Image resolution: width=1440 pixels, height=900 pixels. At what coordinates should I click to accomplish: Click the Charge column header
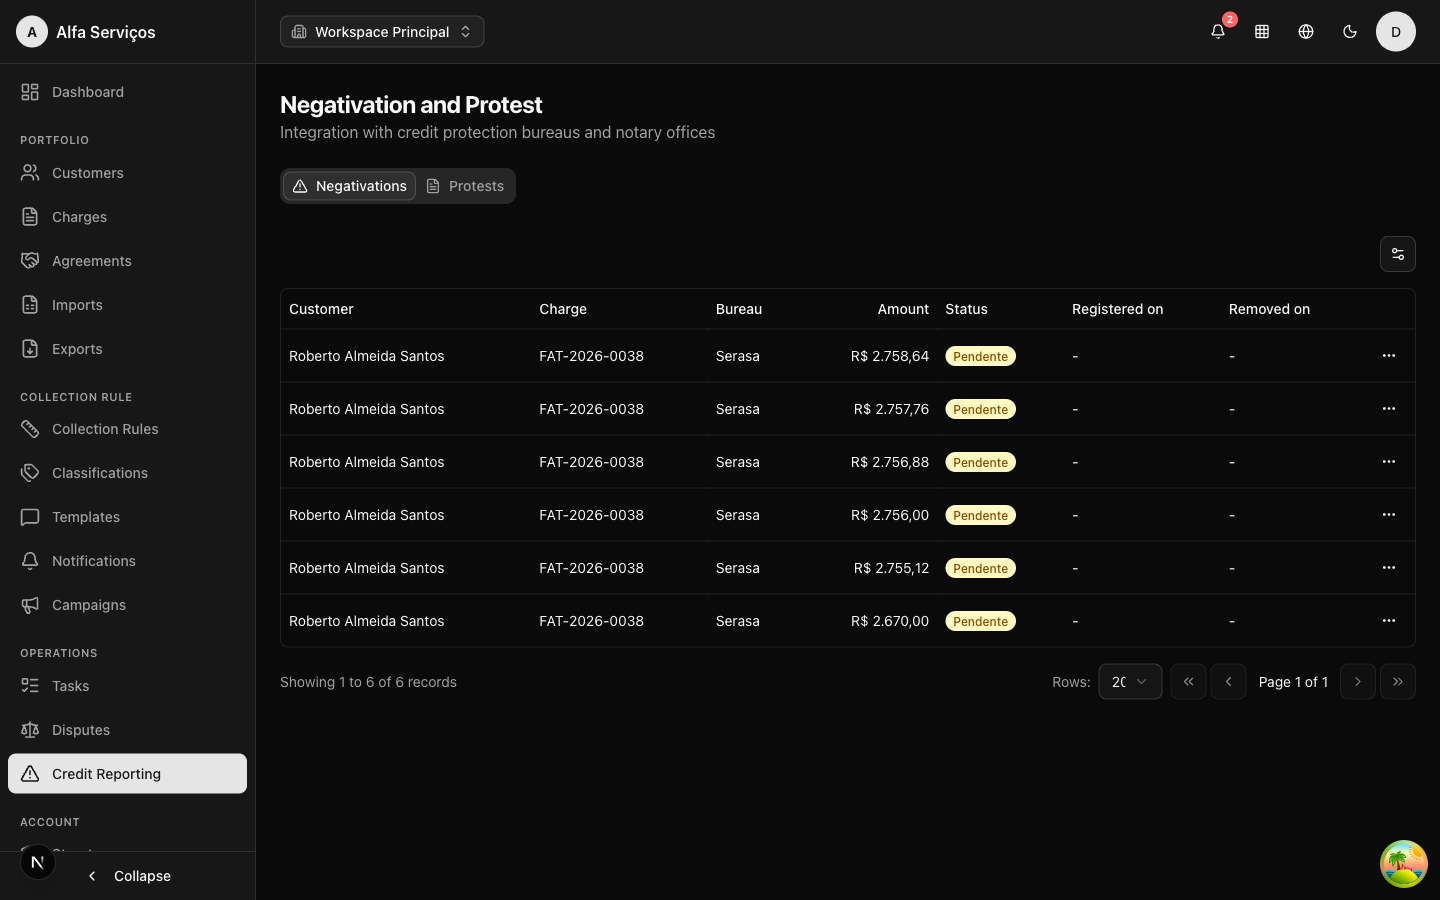pyautogui.click(x=563, y=309)
